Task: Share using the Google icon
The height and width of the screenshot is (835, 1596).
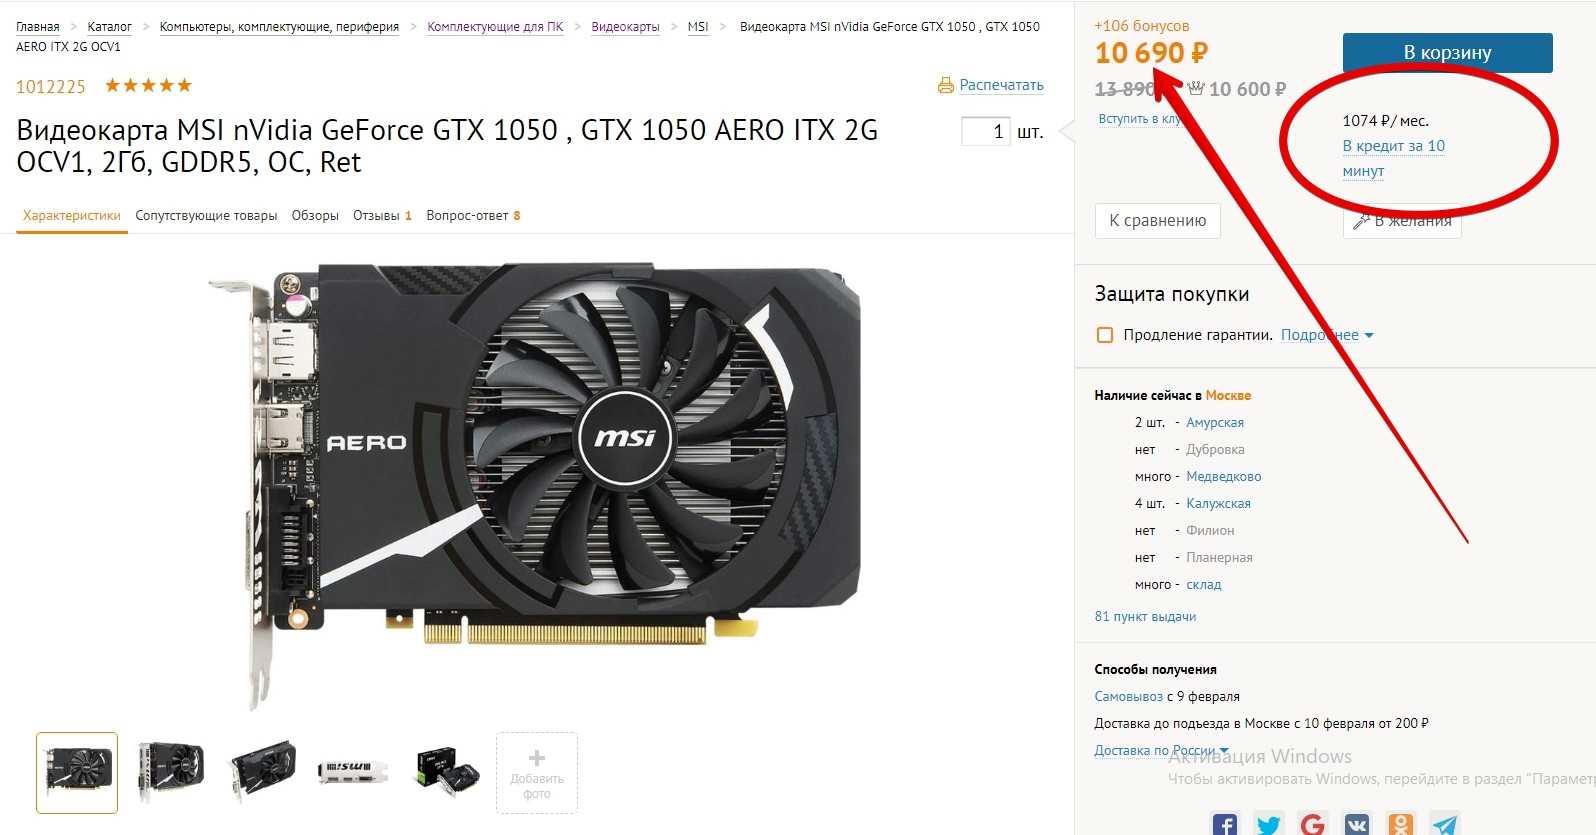Action: coord(1312,824)
